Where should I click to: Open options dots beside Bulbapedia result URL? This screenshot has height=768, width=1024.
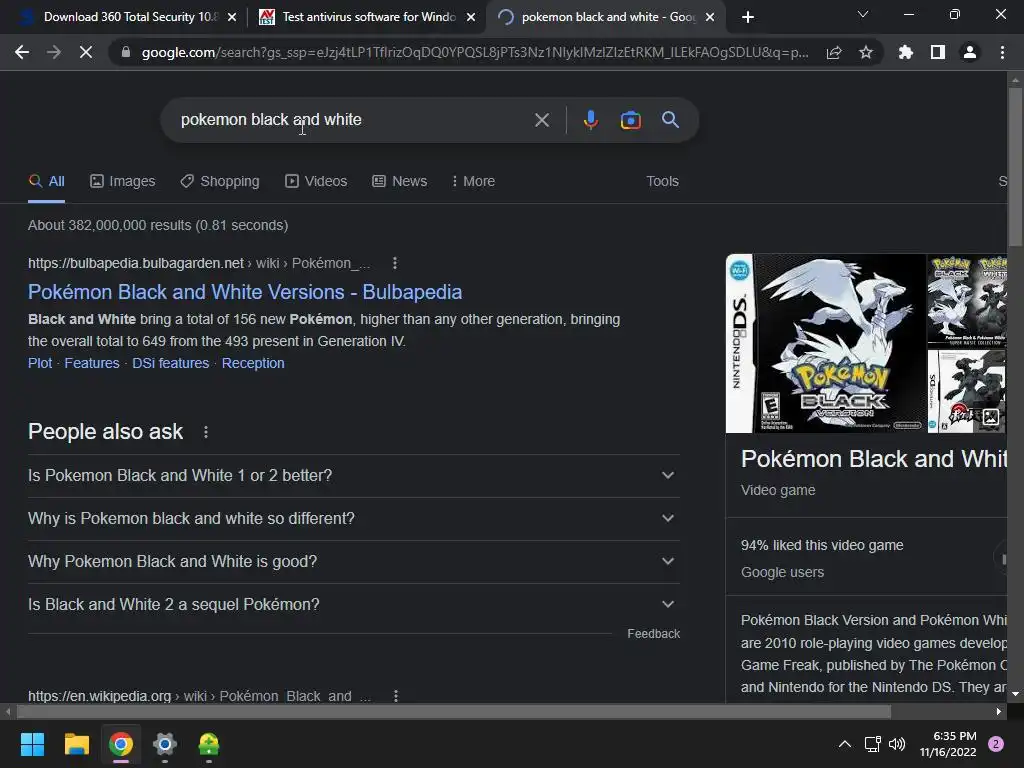tap(394, 263)
